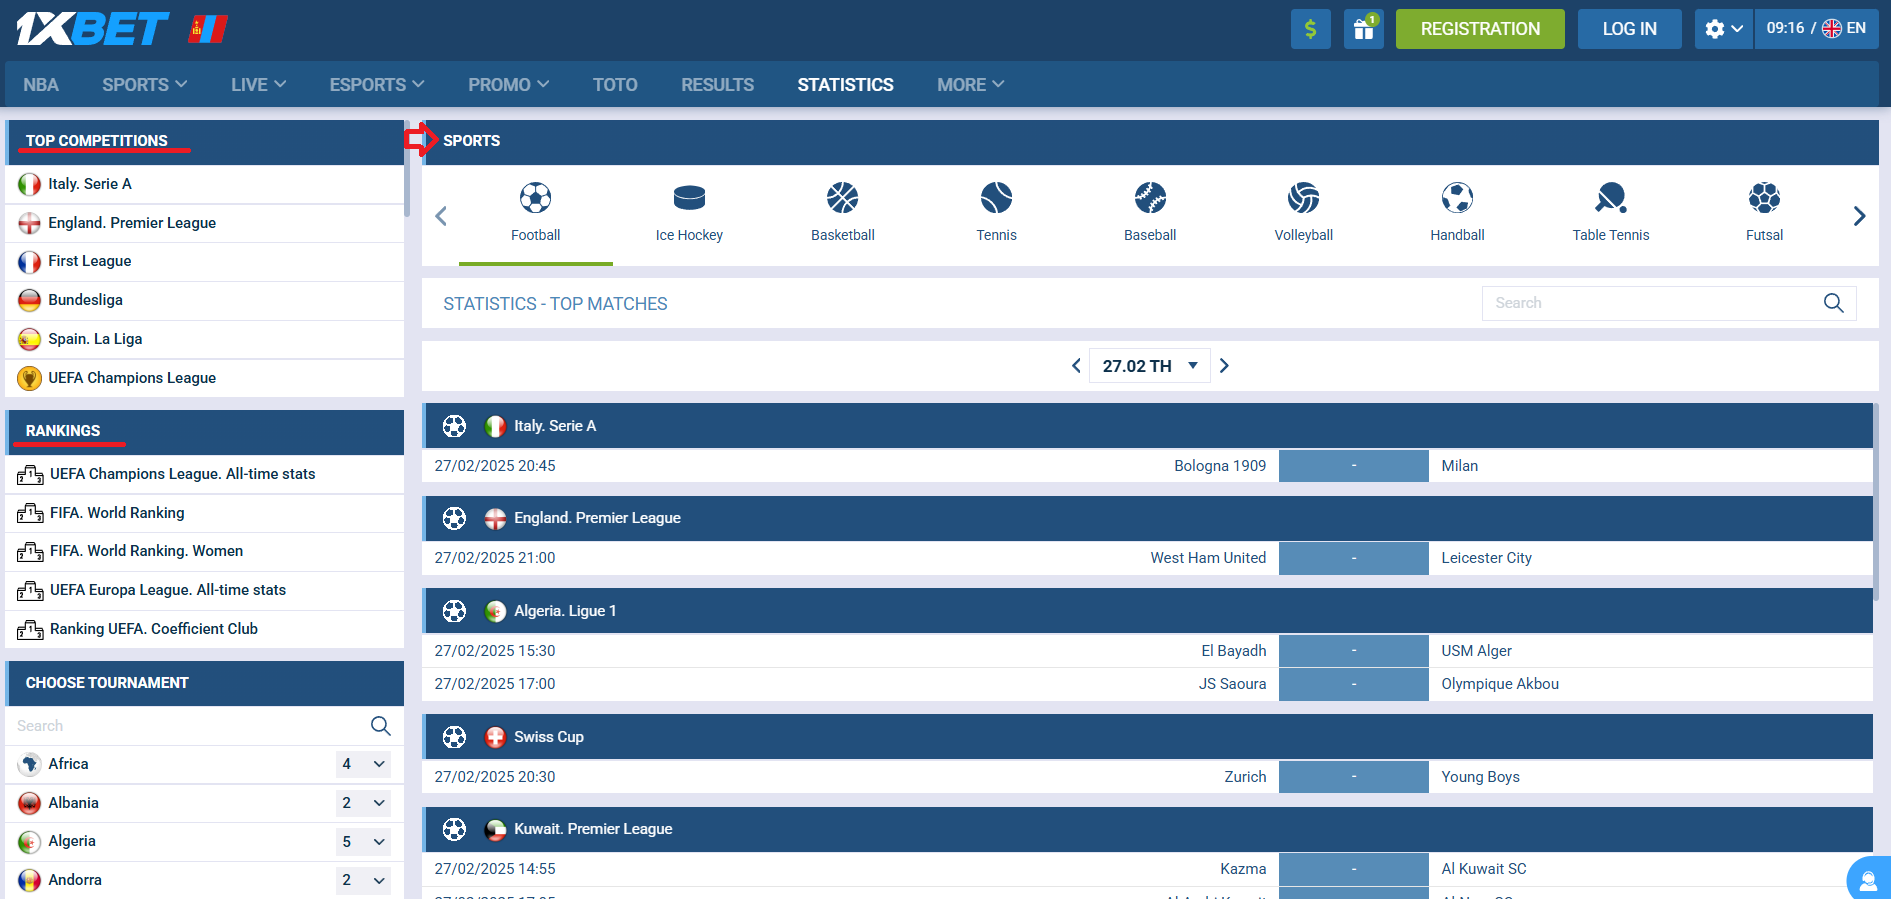
Task: Expand the MORE menu
Action: (970, 85)
